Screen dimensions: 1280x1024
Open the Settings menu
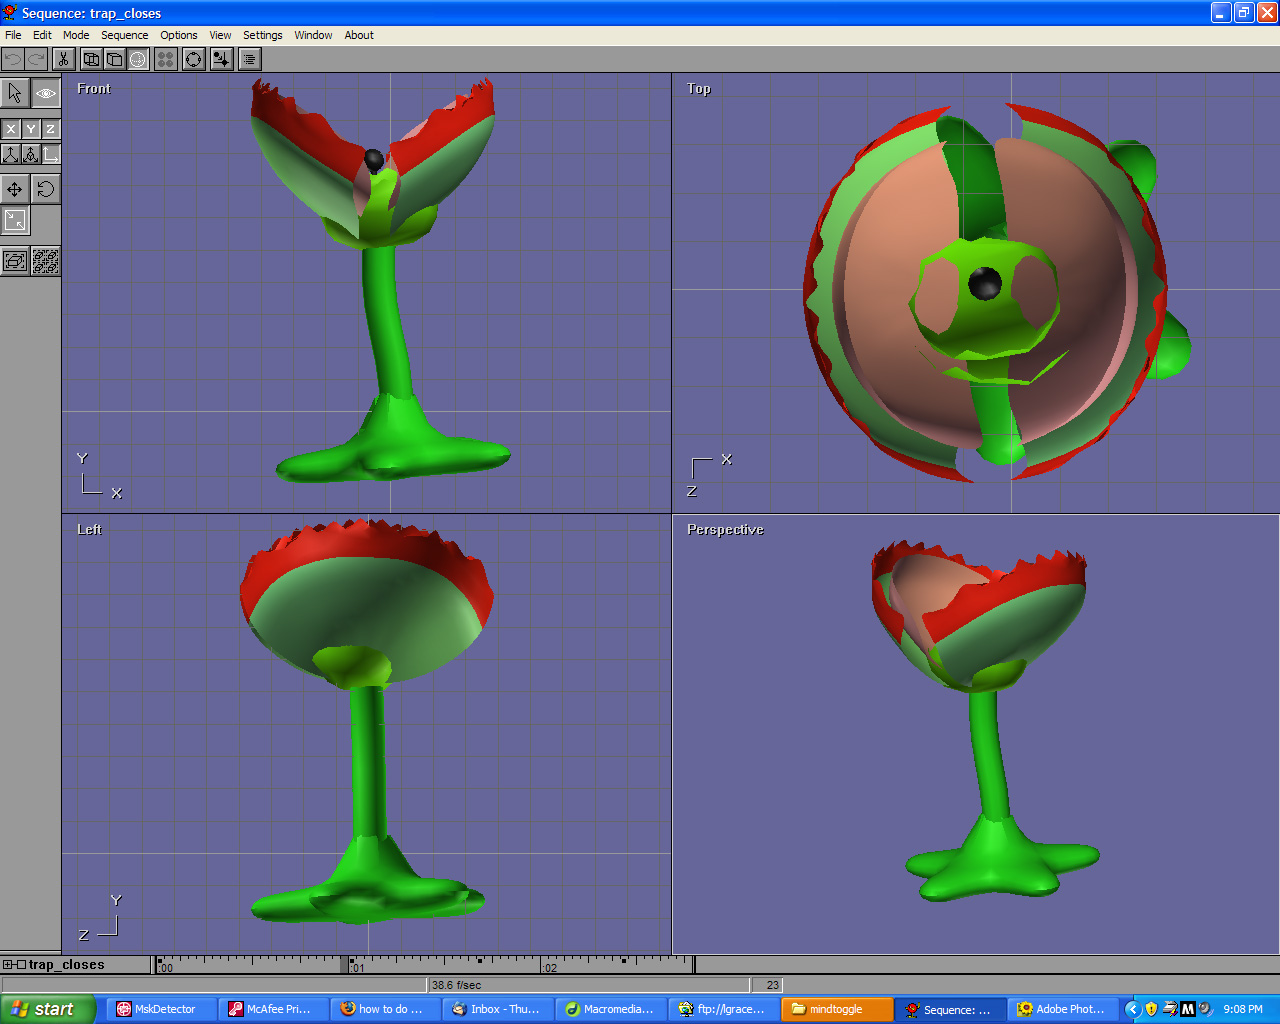[x=262, y=35]
